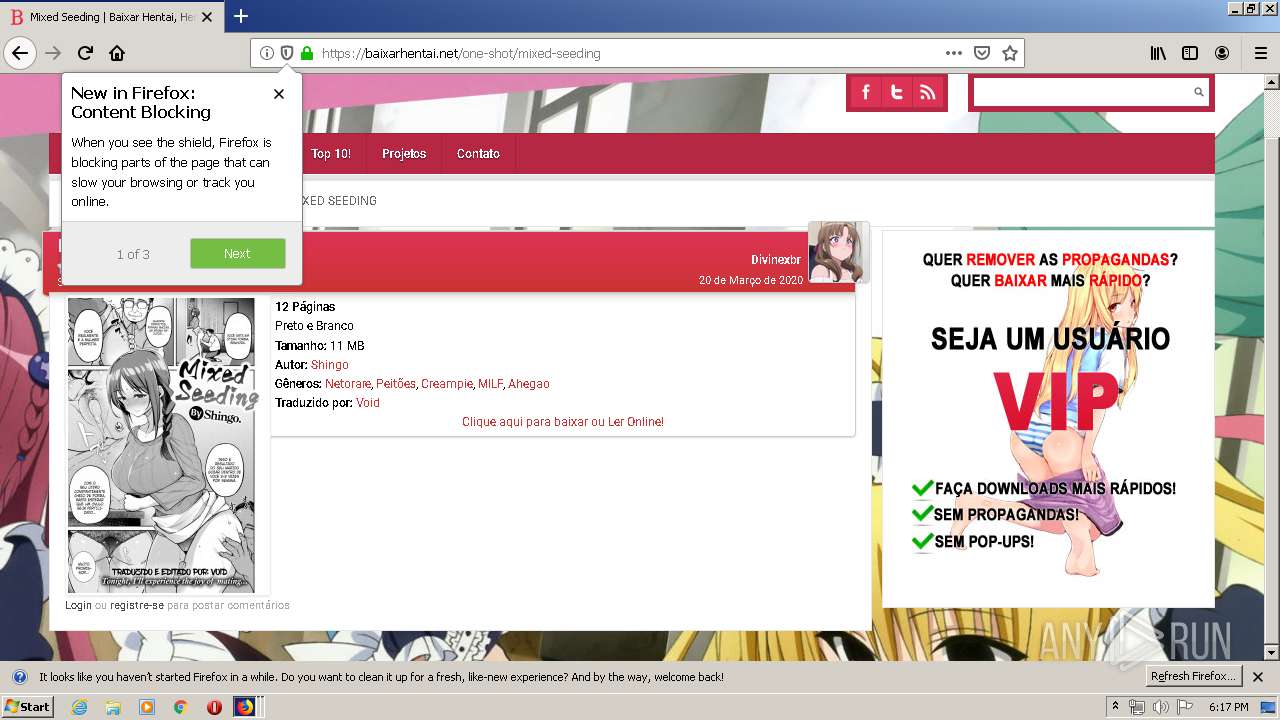
Task: Open the network tray icon
Action: click(x=1137, y=707)
